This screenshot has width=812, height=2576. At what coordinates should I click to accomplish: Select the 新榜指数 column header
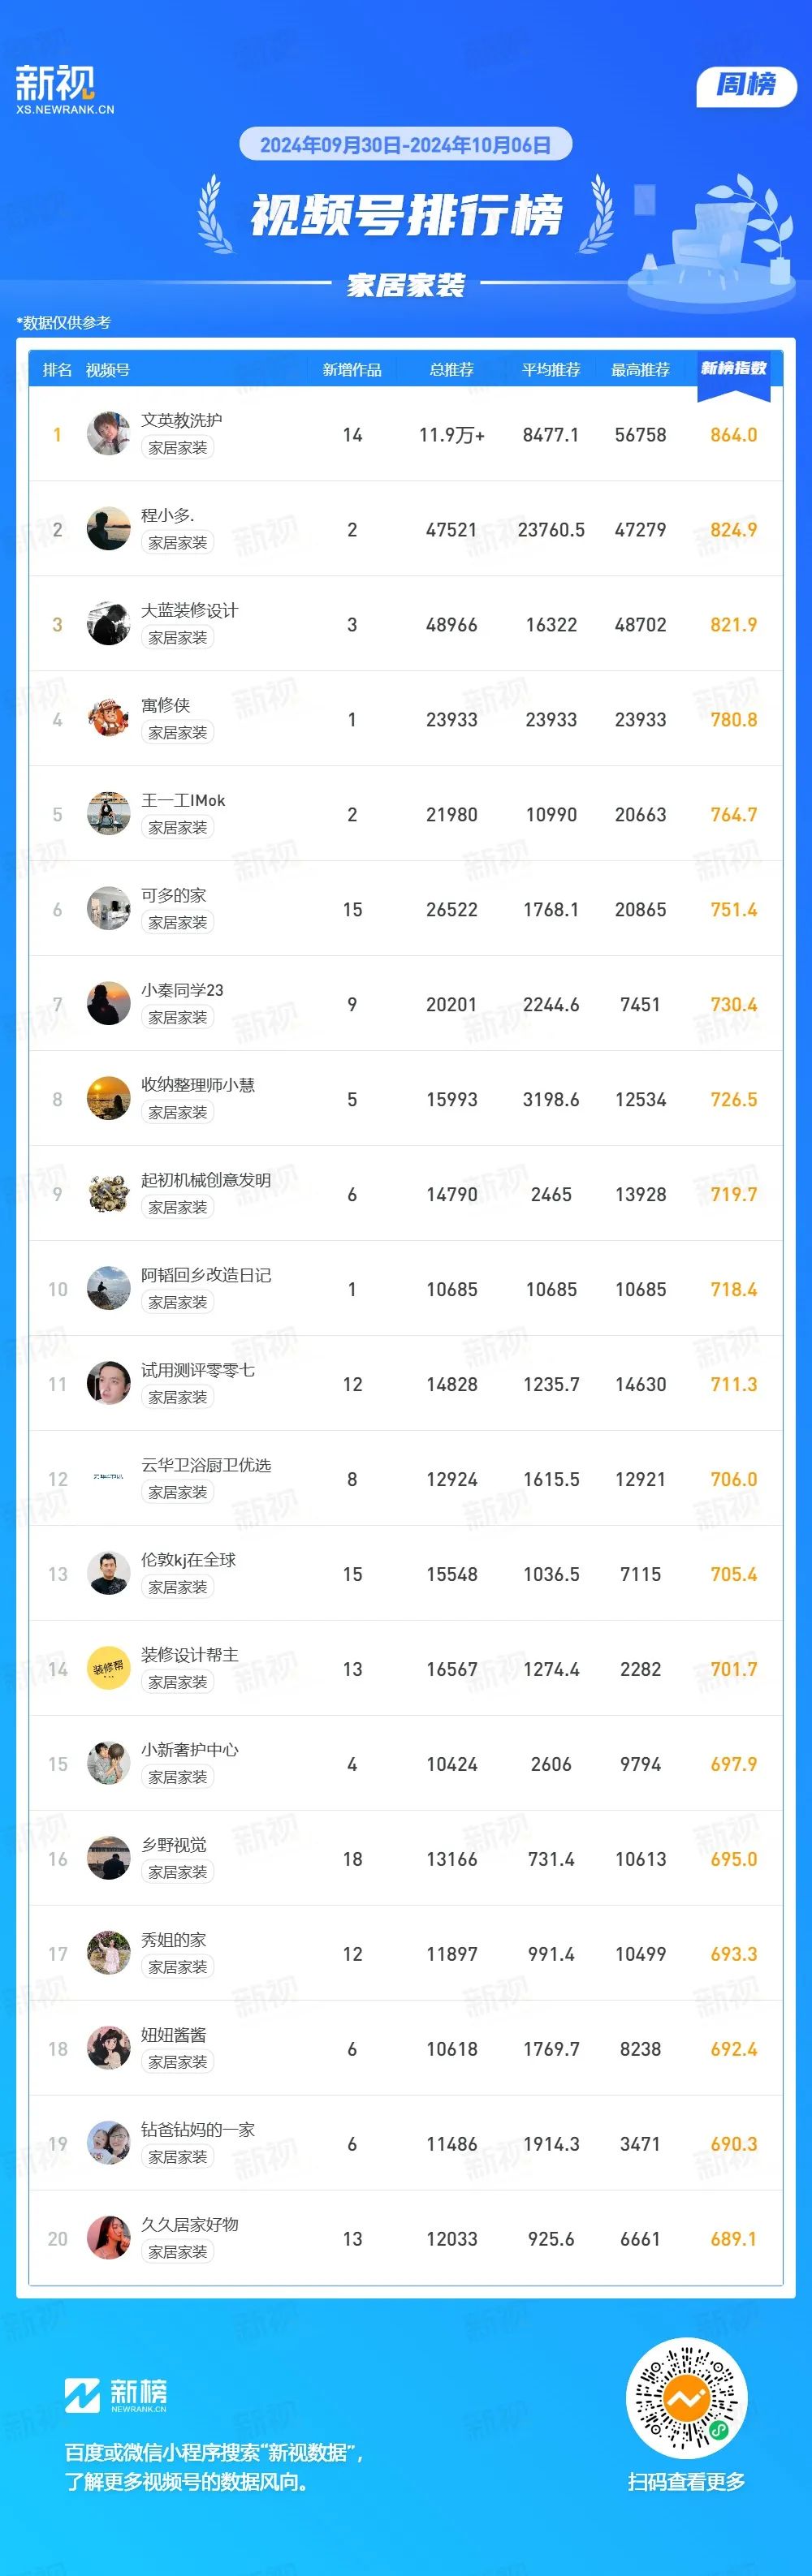734,368
